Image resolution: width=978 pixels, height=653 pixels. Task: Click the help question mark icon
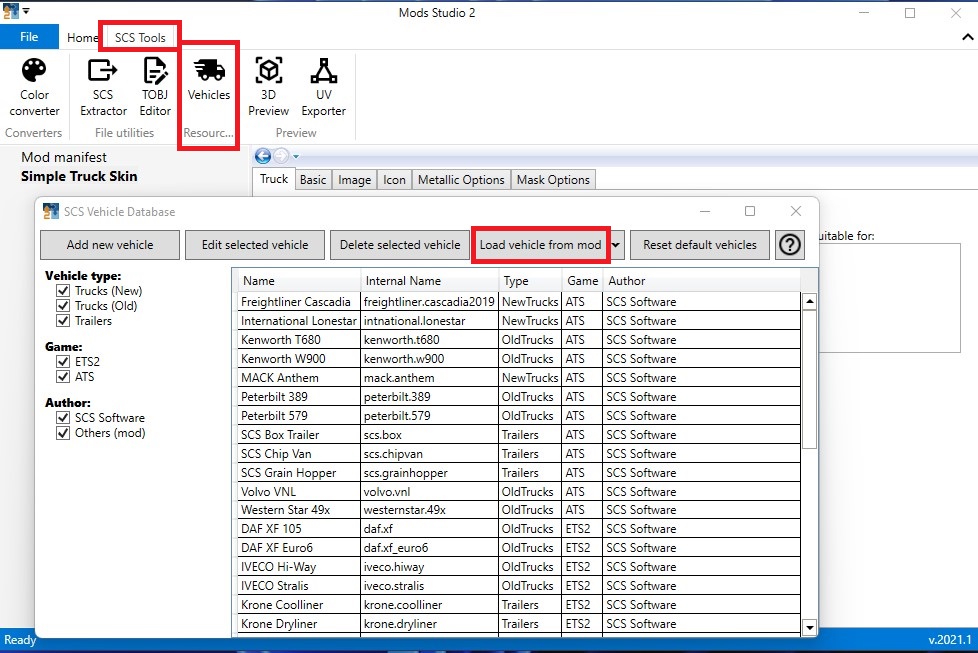tap(790, 245)
